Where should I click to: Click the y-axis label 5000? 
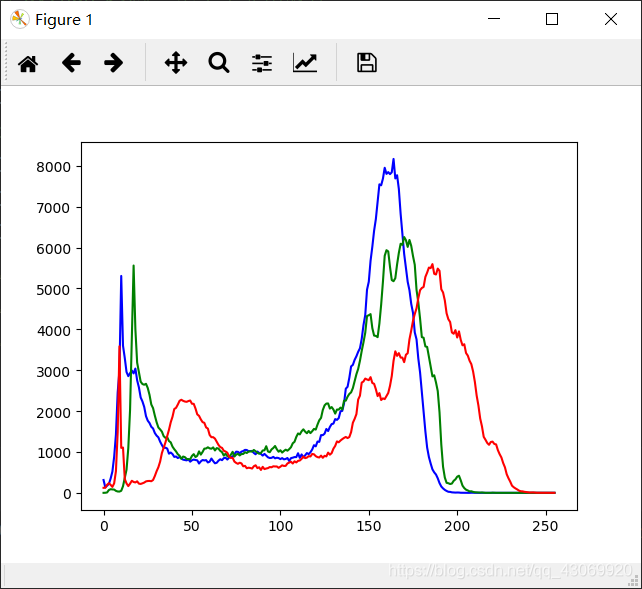coord(54,290)
